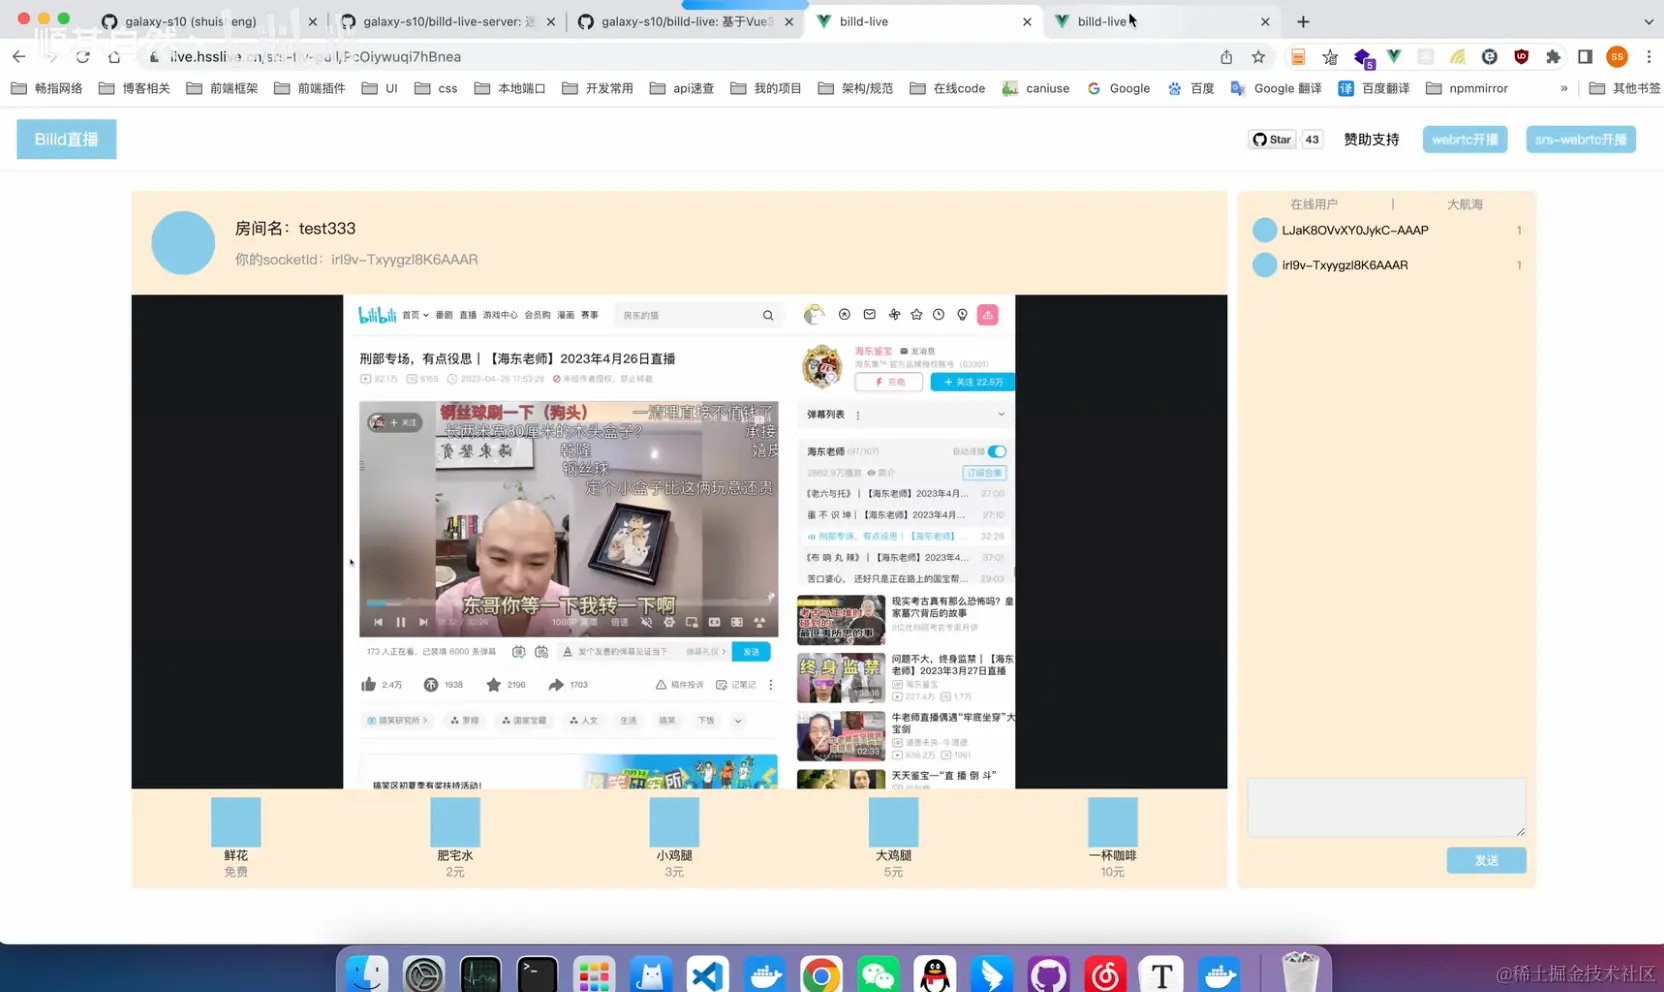Open the GitHub star count 43
This screenshot has height=992, width=1664.
point(1312,139)
